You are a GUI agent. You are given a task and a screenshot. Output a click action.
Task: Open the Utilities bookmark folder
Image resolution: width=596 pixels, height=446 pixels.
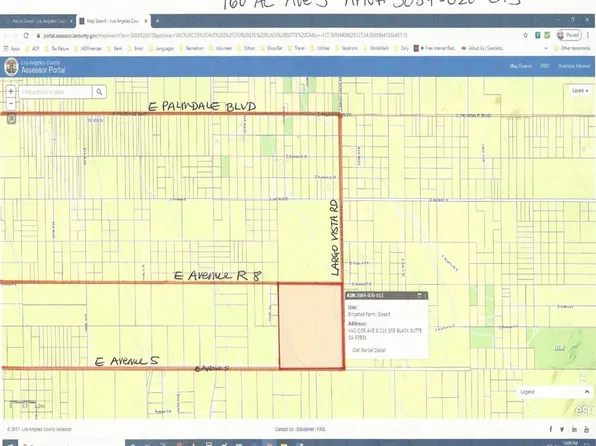320,48
